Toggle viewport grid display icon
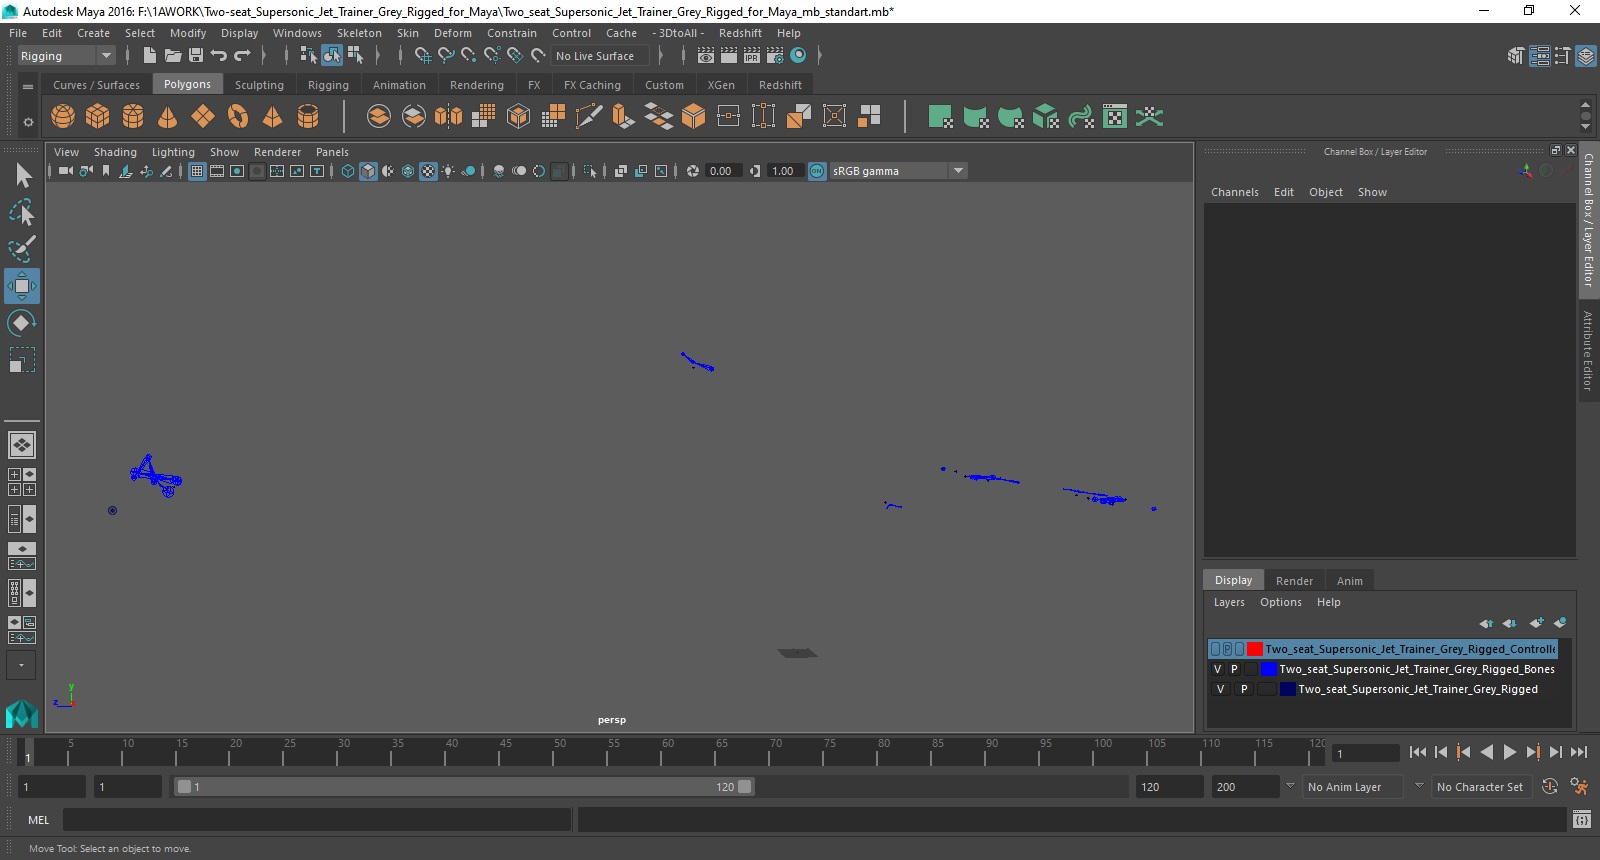 (x=197, y=171)
